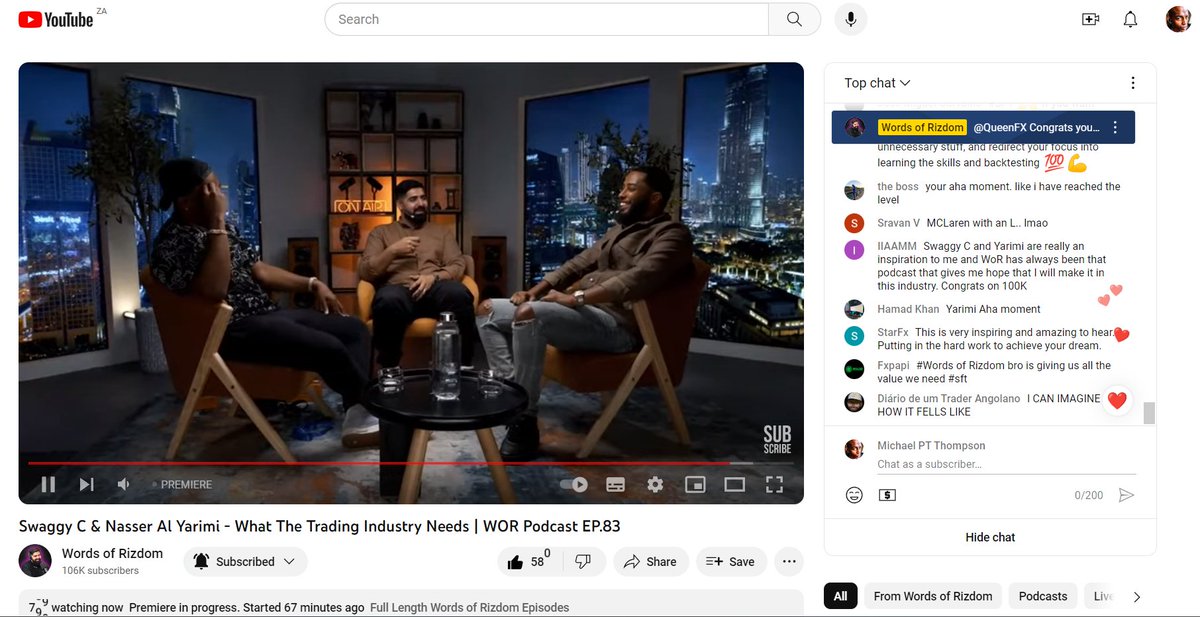Select the All filter chip

tap(840, 596)
